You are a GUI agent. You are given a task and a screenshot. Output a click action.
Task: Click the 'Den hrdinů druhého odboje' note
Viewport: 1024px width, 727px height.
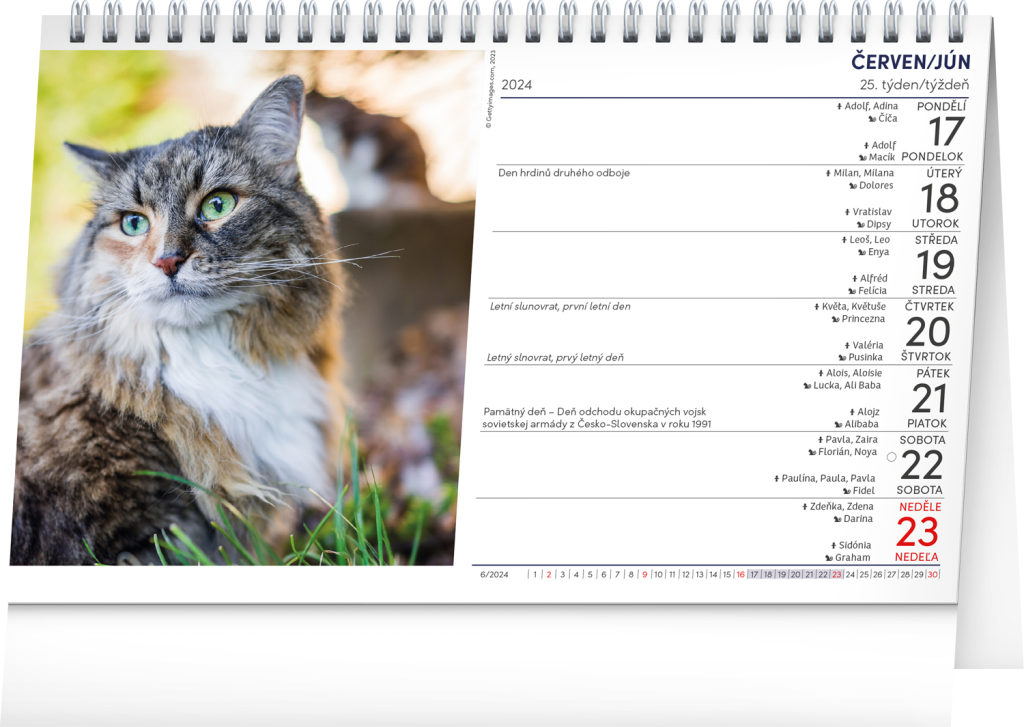[x=564, y=172]
